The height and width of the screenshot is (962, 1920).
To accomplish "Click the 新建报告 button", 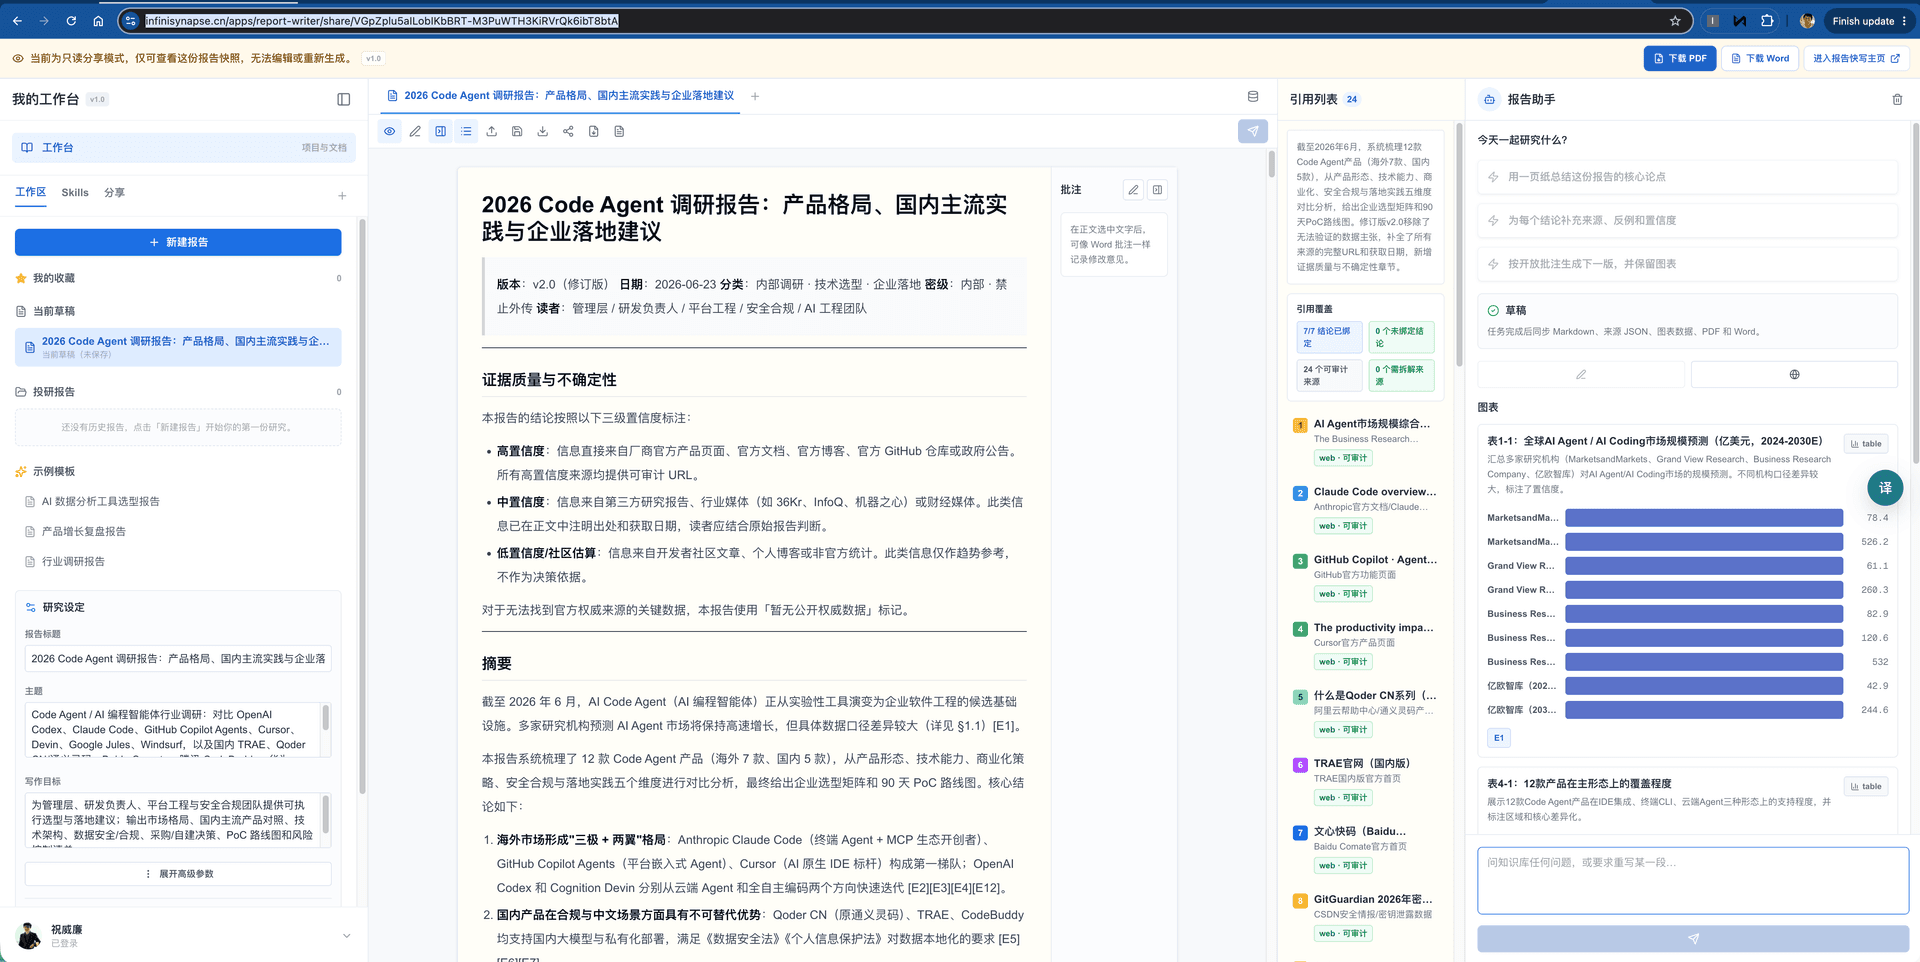I will tap(178, 242).
